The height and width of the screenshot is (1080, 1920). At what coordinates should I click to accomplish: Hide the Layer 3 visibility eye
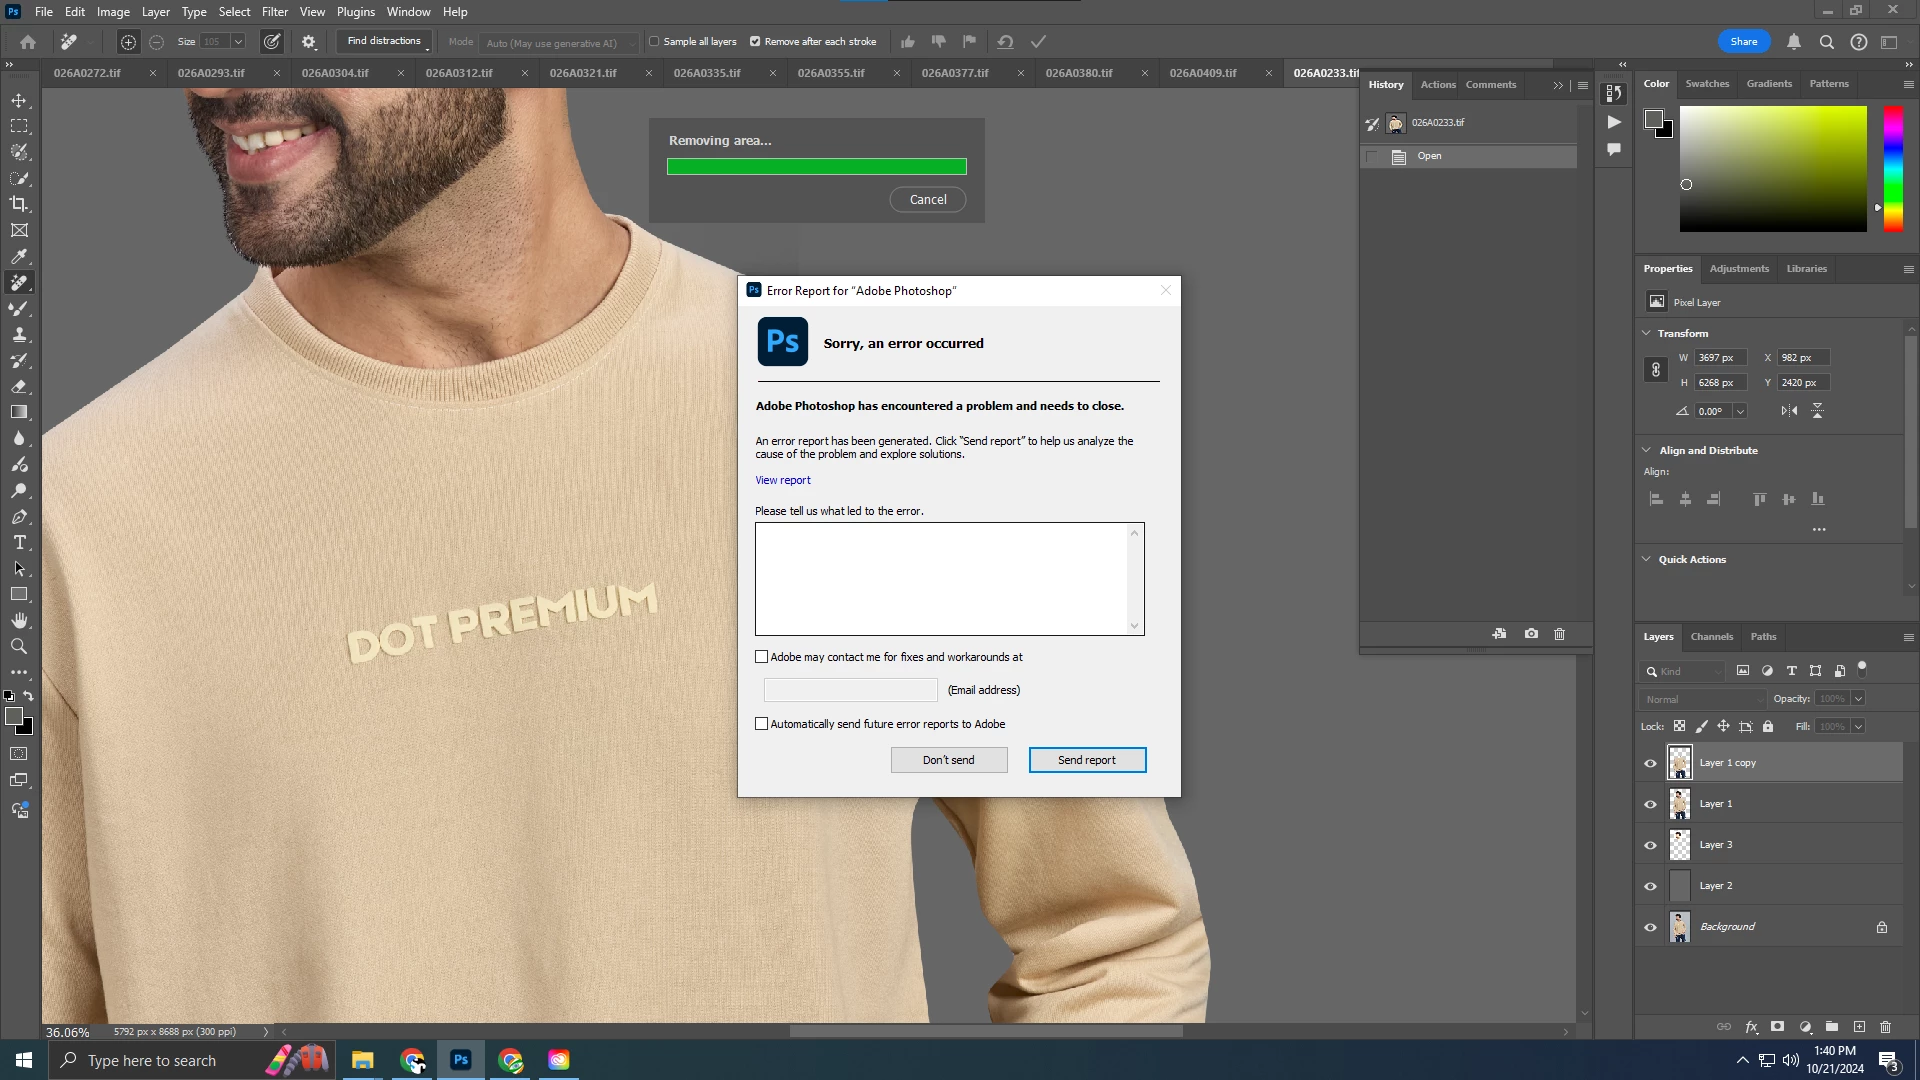(x=1651, y=845)
